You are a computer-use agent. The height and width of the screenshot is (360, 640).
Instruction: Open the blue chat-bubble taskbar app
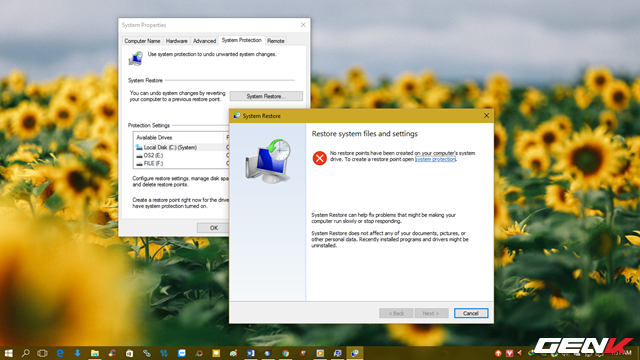coord(182,353)
